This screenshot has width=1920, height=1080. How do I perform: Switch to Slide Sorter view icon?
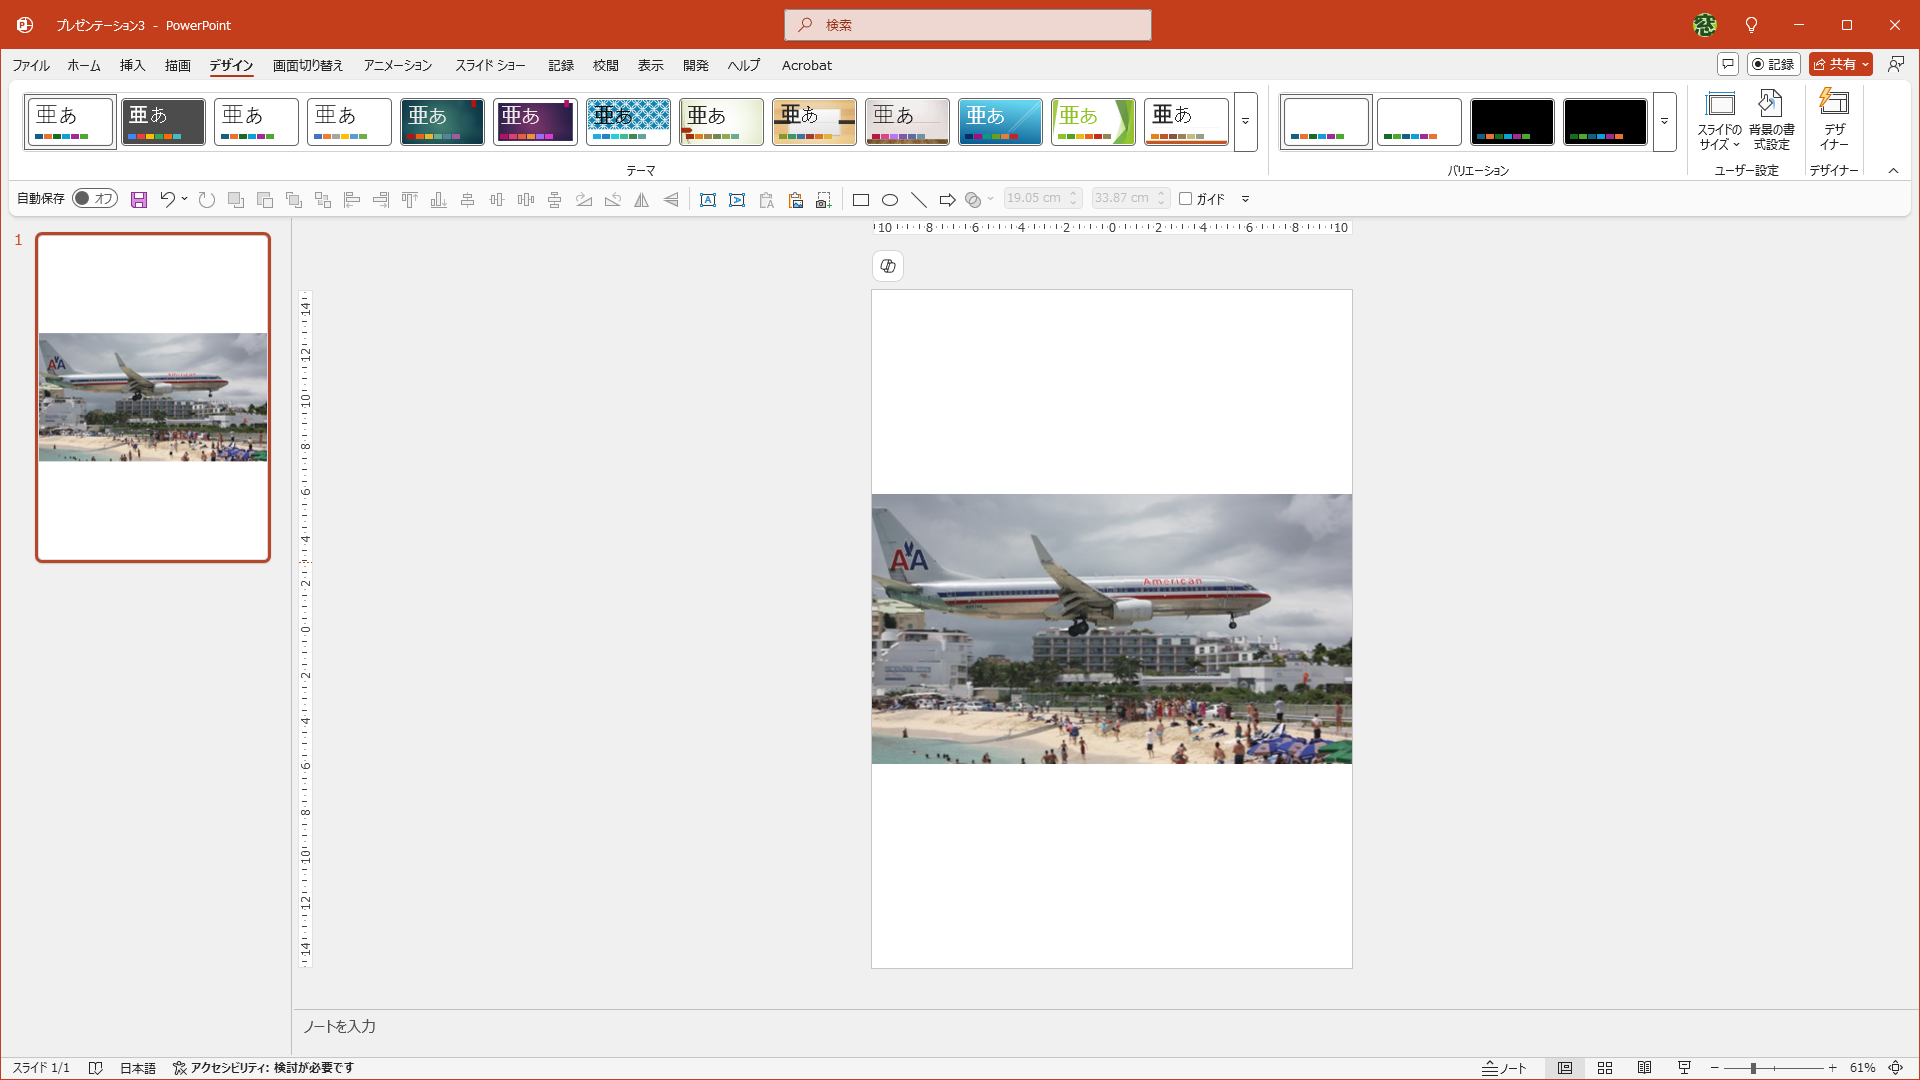(x=1605, y=1068)
